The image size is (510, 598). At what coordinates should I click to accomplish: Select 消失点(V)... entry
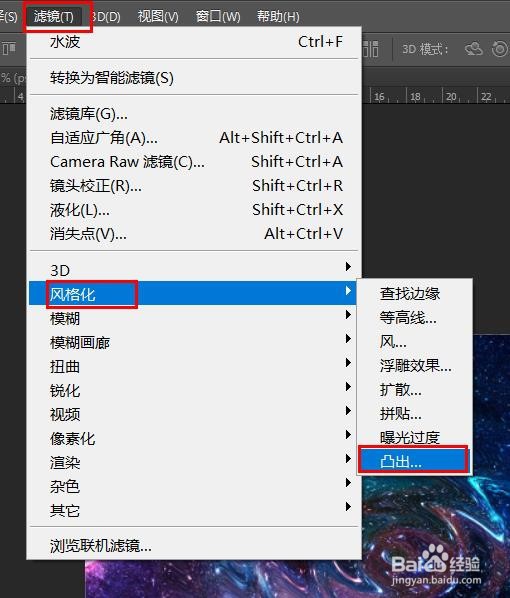point(194,234)
